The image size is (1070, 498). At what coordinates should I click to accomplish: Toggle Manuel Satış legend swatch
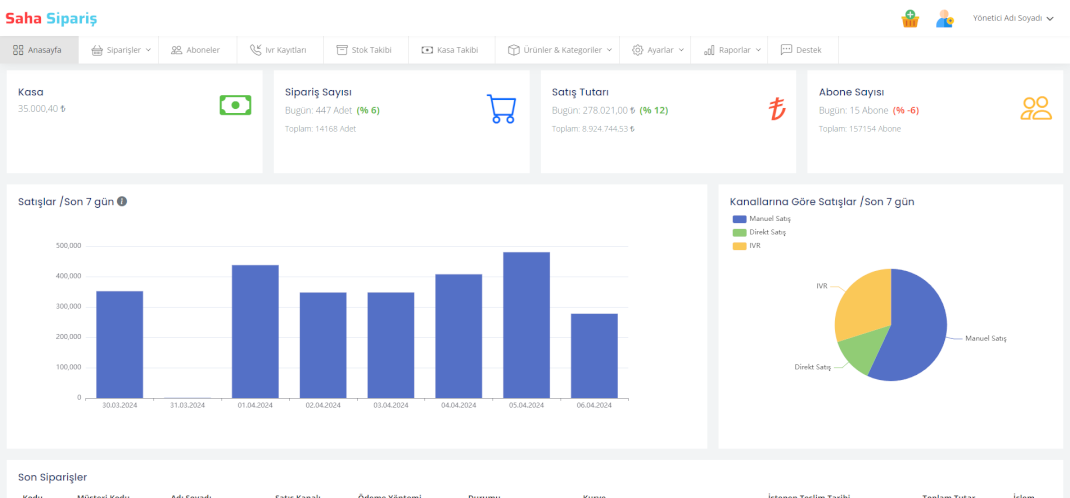[739, 219]
